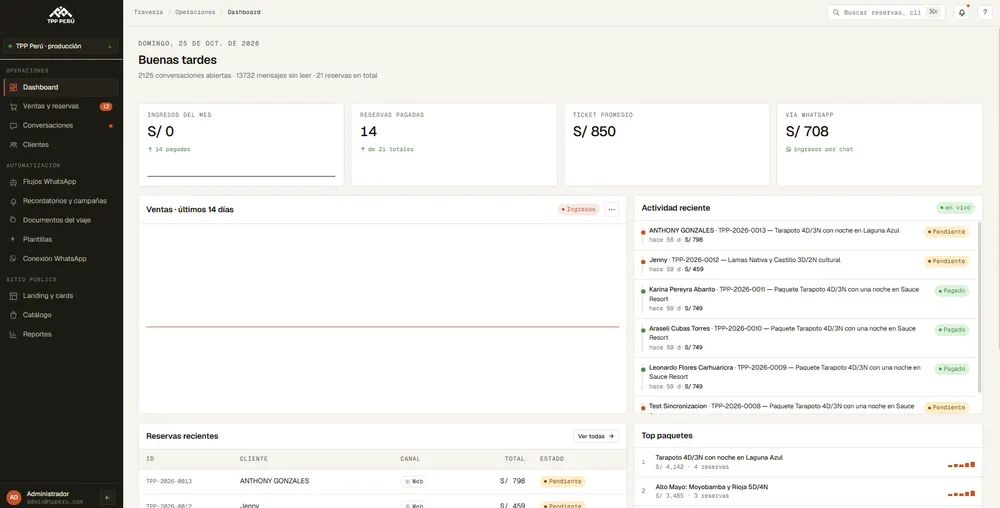Open Ventas y reservas section

[61, 106]
